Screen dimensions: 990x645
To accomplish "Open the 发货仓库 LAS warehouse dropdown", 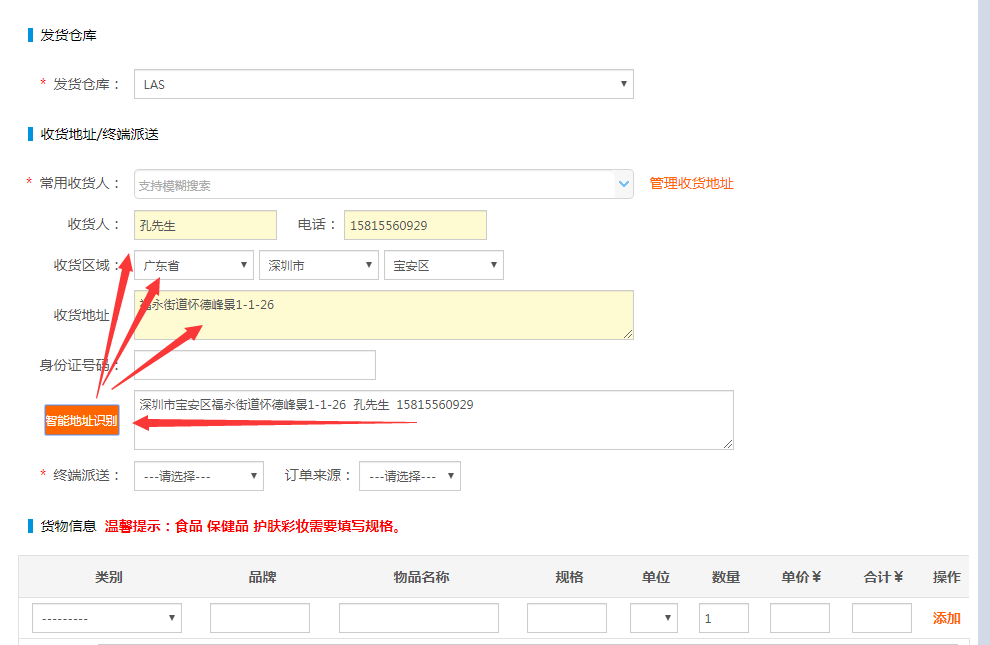I will 383,84.
